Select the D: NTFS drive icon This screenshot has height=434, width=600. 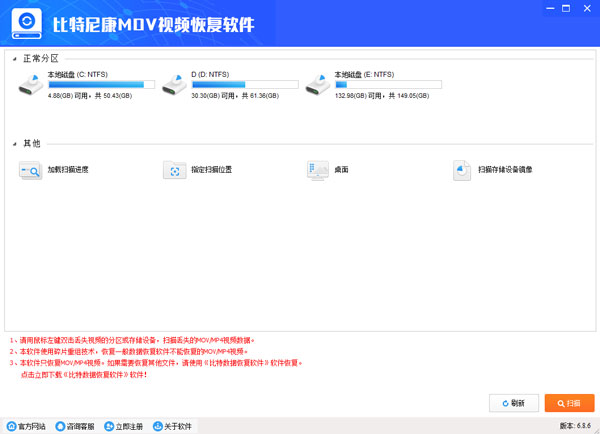[174, 86]
